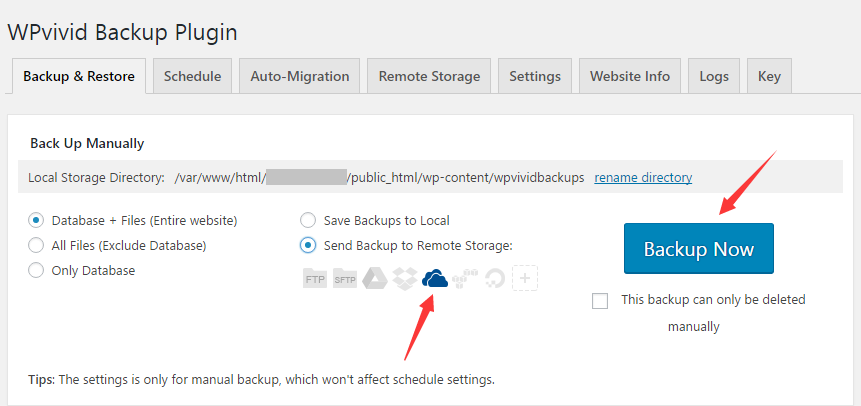The width and height of the screenshot is (861, 406).
Task: Click the 'WPvivid Backup Plugin' title
Action: pos(122,32)
